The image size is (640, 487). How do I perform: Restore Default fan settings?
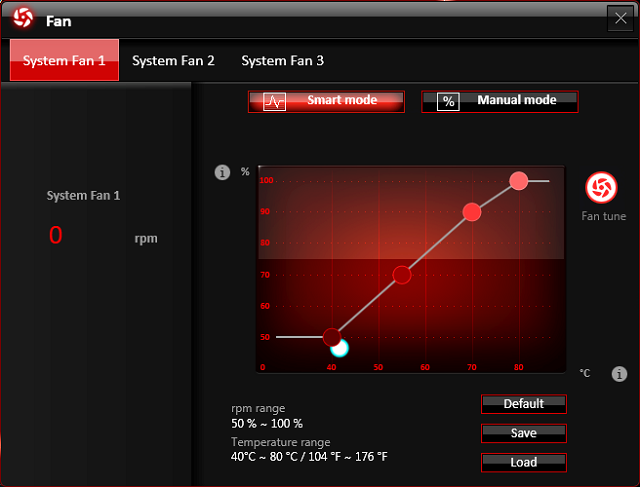(x=524, y=404)
